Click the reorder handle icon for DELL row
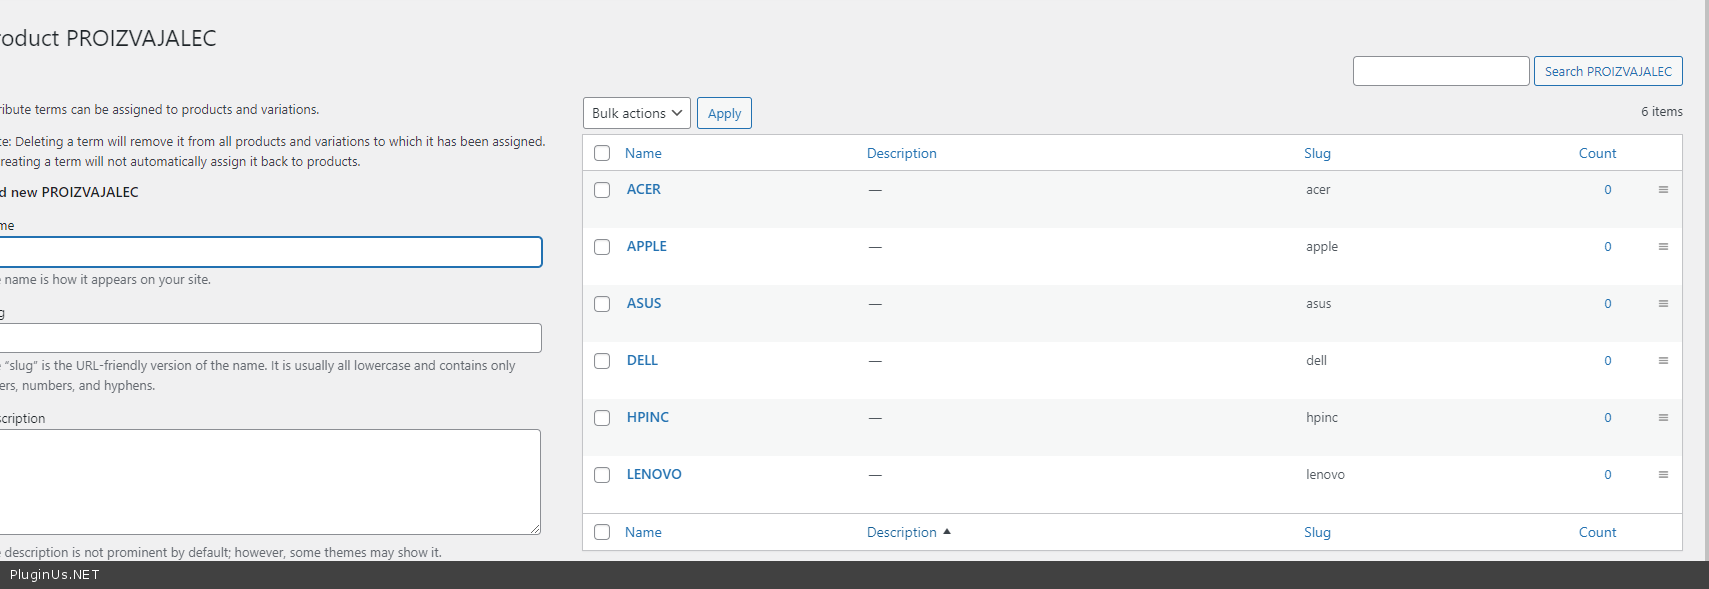Viewport: 1709px width, 589px height. point(1663,361)
